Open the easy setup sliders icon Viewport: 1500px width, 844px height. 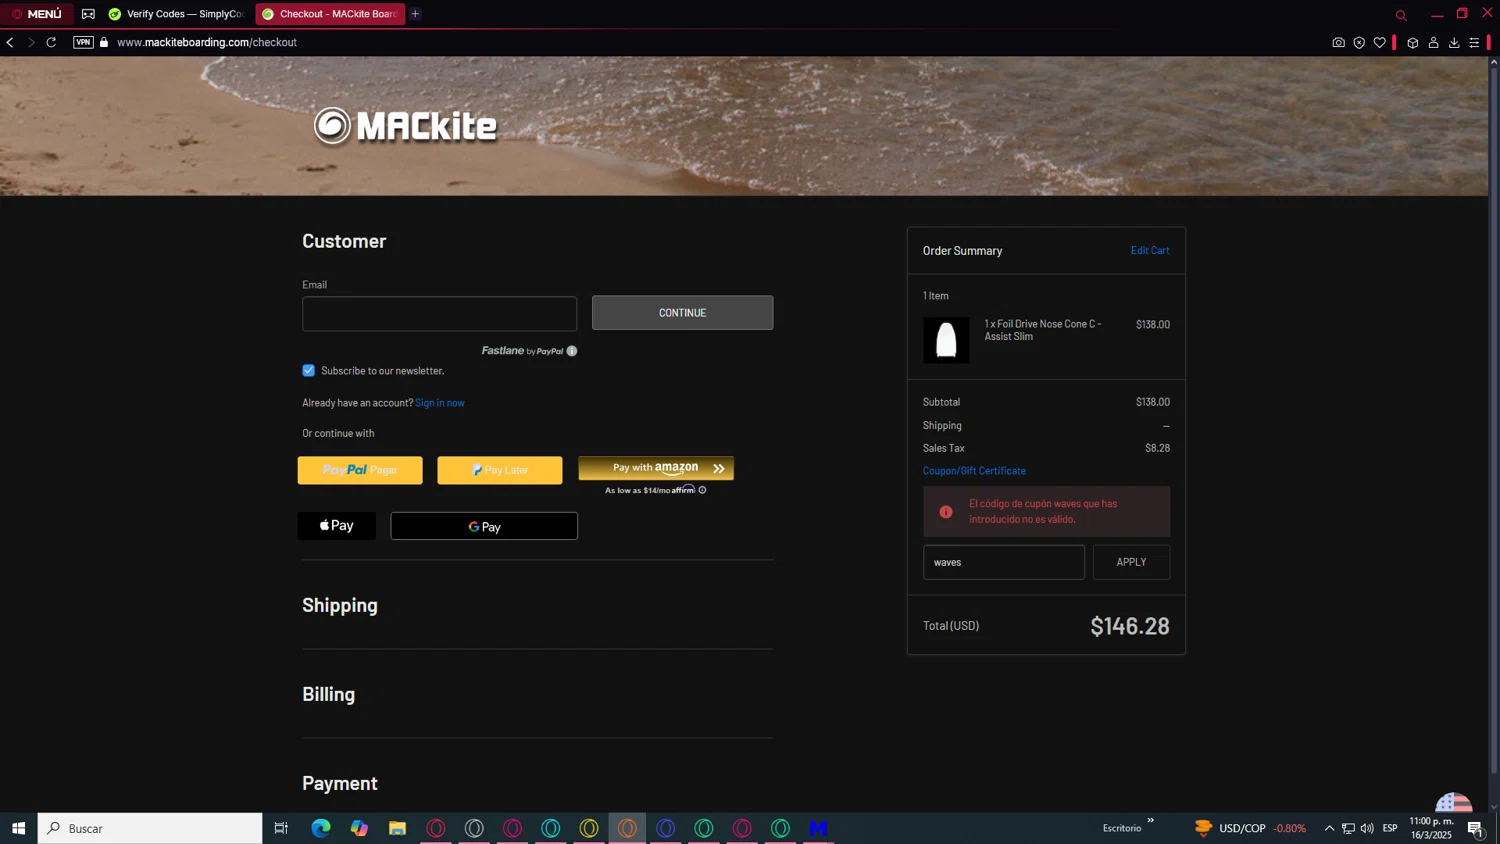tap(1474, 42)
